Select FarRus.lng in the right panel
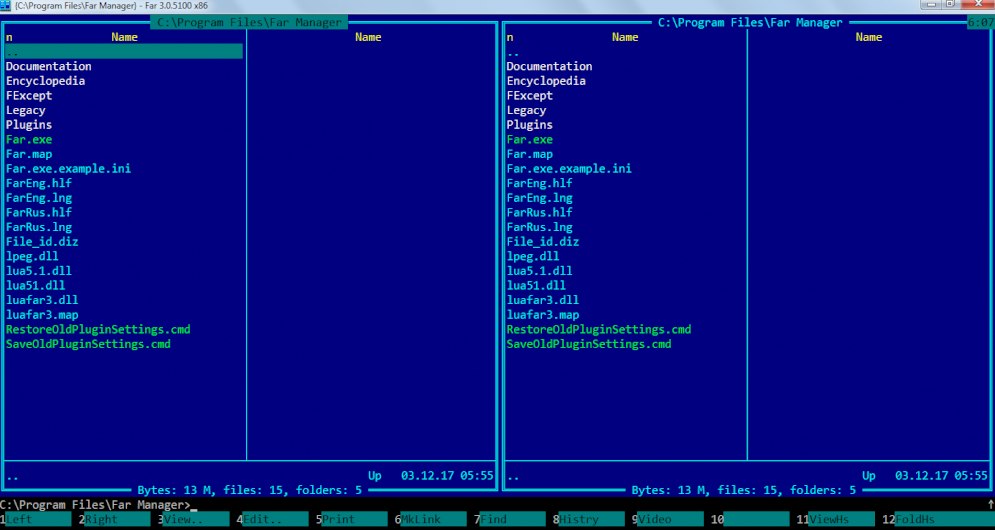Screen dimensions: 995x530 click(539, 227)
